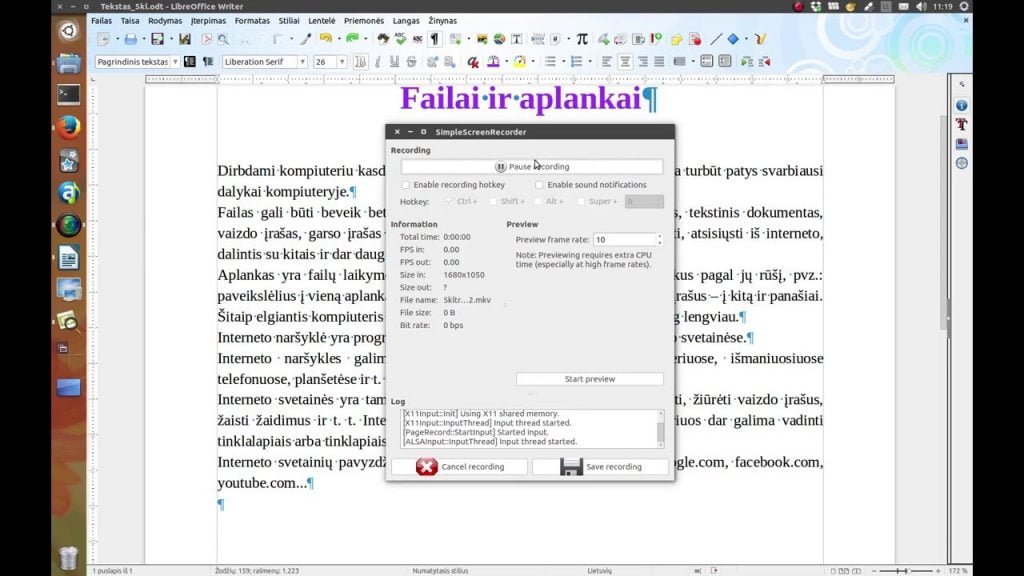Justify paragraph alignment icon

(660, 61)
